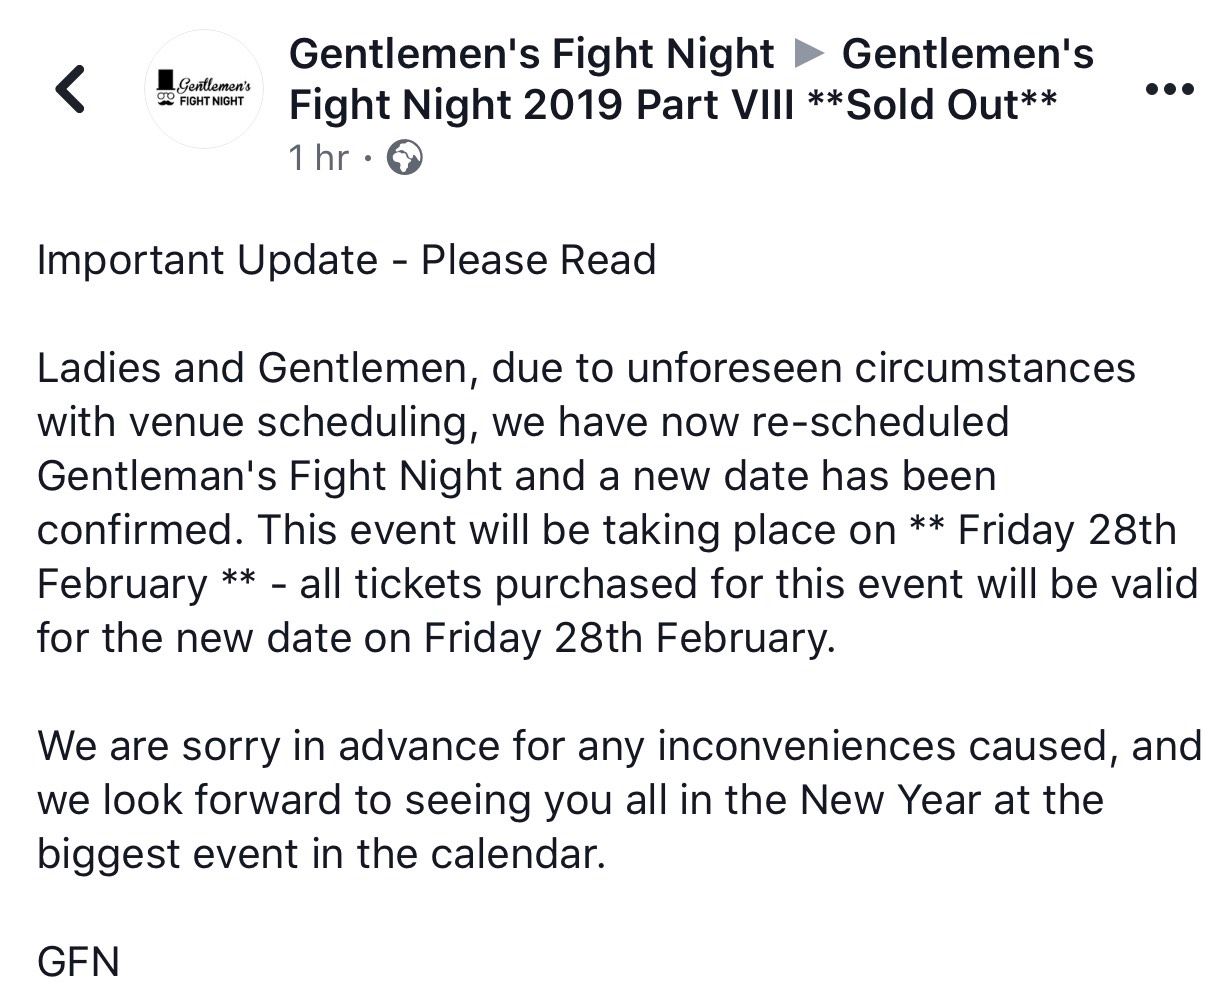Click the **Sold Out** text in the header
The width and height of the screenshot is (1210, 999).
click(x=931, y=104)
